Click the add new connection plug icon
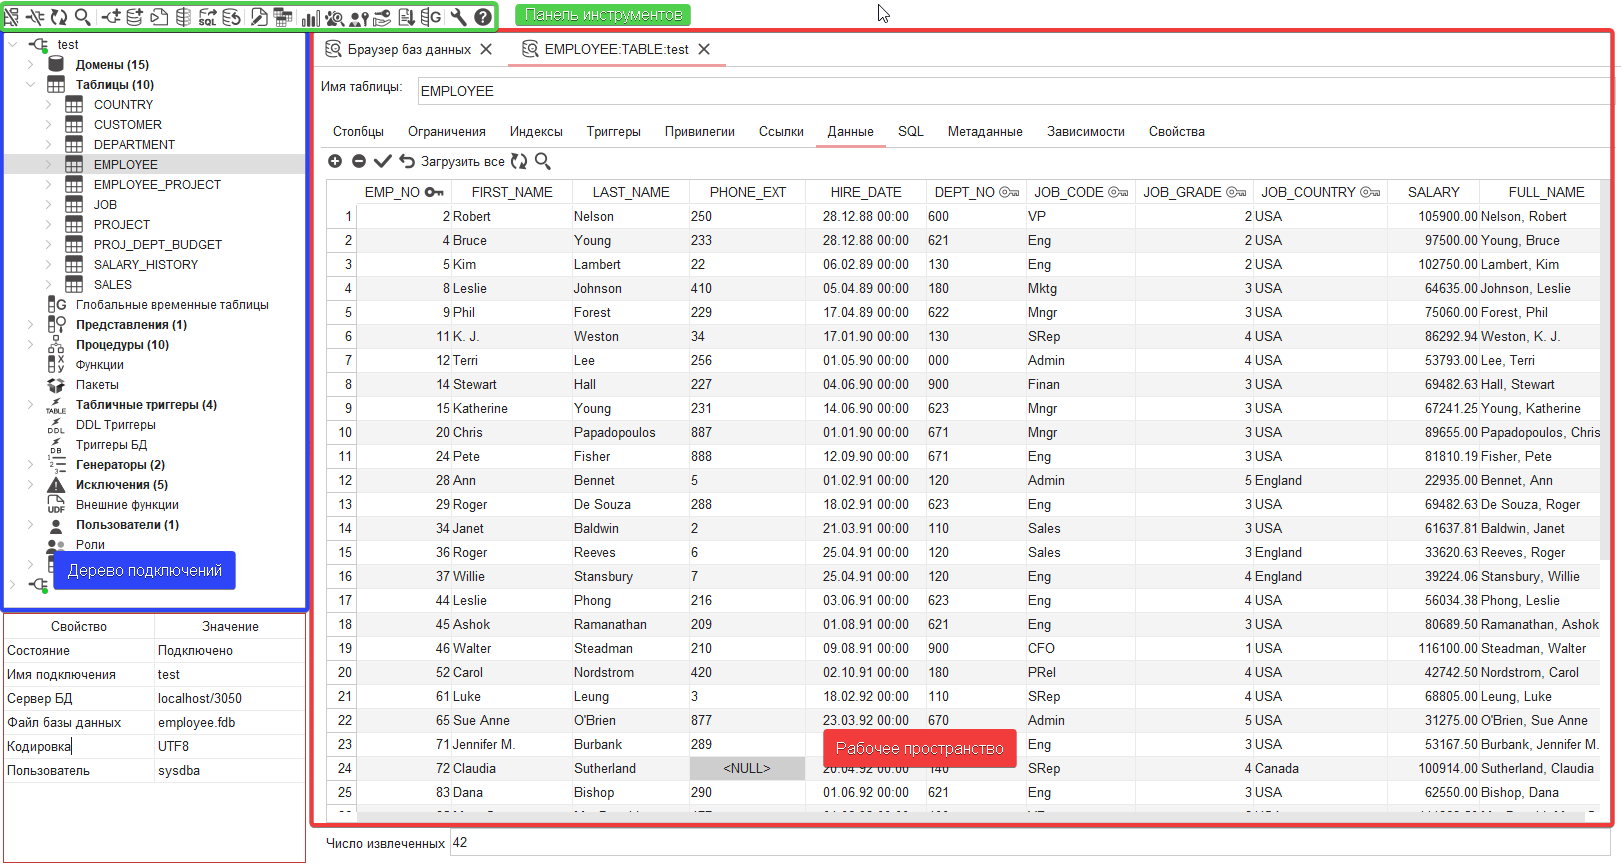The height and width of the screenshot is (864, 1623). tap(110, 17)
